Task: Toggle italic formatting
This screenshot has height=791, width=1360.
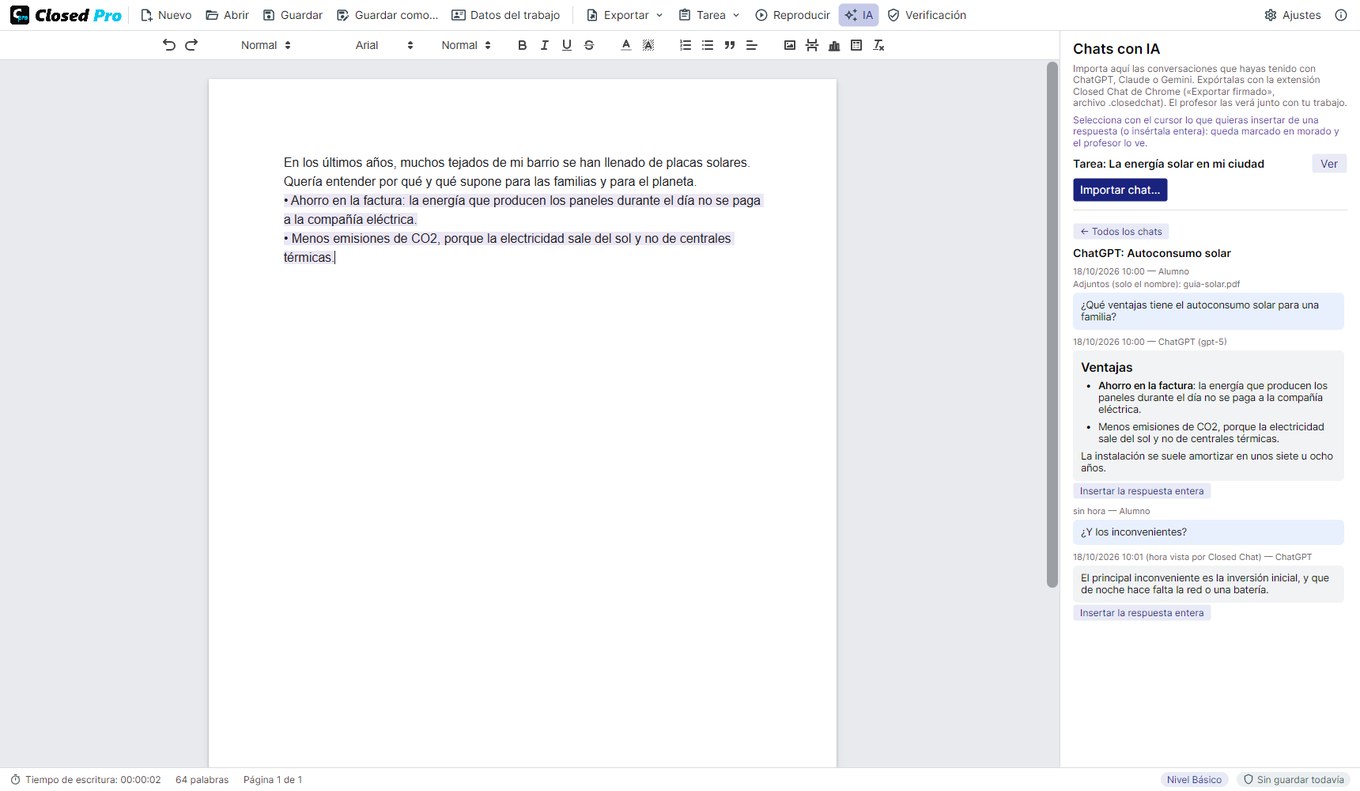Action: click(544, 45)
